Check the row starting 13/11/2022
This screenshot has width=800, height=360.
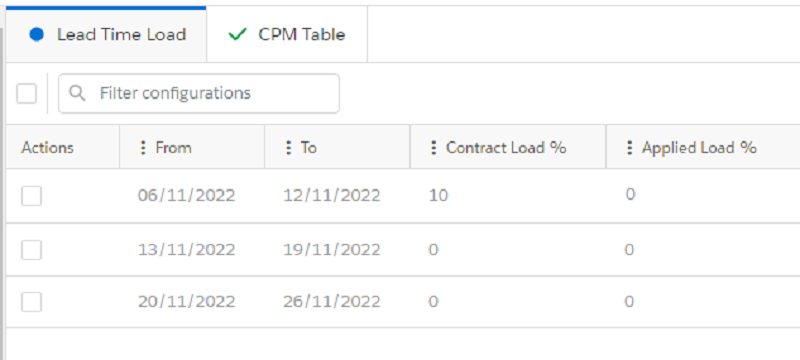pyautogui.click(x=31, y=250)
